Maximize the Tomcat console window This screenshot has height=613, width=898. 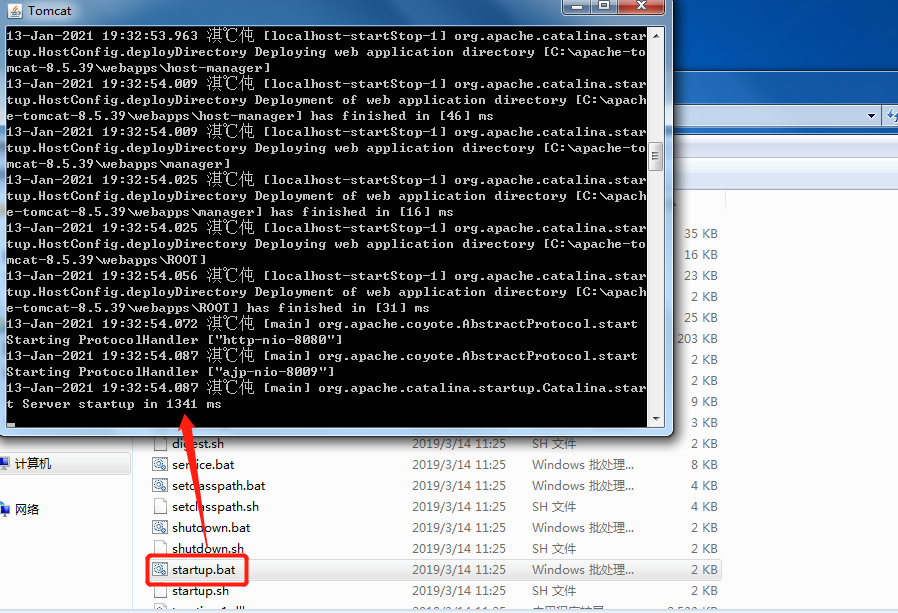[x=604, y=6]
